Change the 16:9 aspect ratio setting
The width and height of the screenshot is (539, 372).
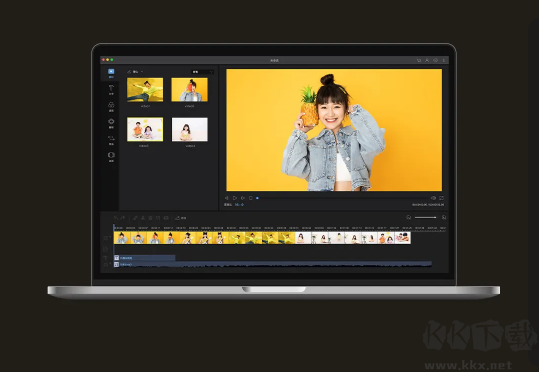pyautogui.click(x=239, y=205)
